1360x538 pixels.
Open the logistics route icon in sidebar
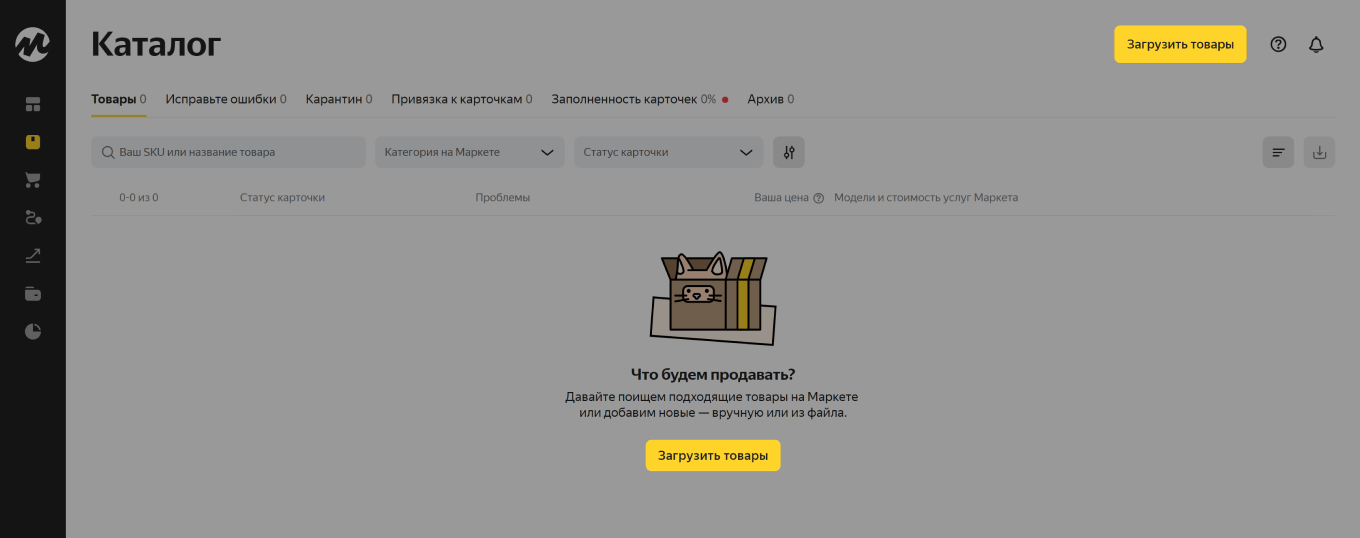[x=33, y=218]
